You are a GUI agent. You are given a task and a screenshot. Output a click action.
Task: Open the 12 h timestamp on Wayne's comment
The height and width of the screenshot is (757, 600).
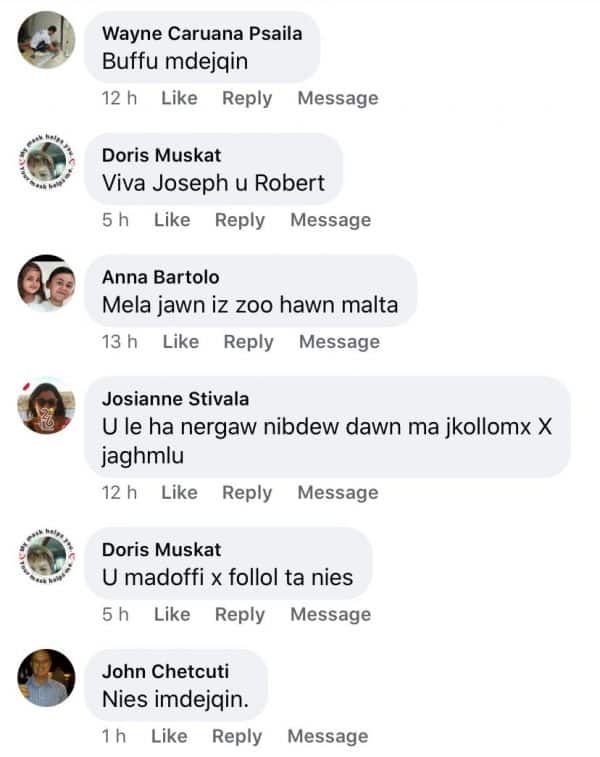[x=119, y=98]
